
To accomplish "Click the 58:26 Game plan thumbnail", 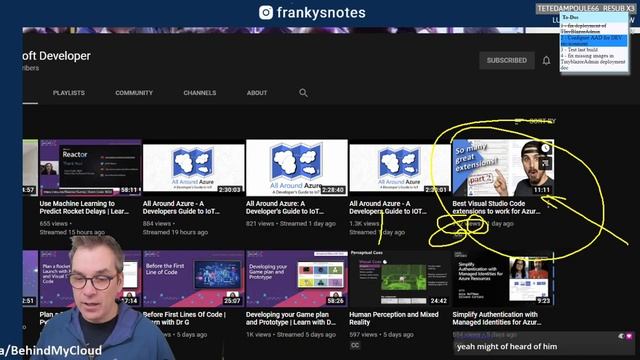I will pos(297,278).
